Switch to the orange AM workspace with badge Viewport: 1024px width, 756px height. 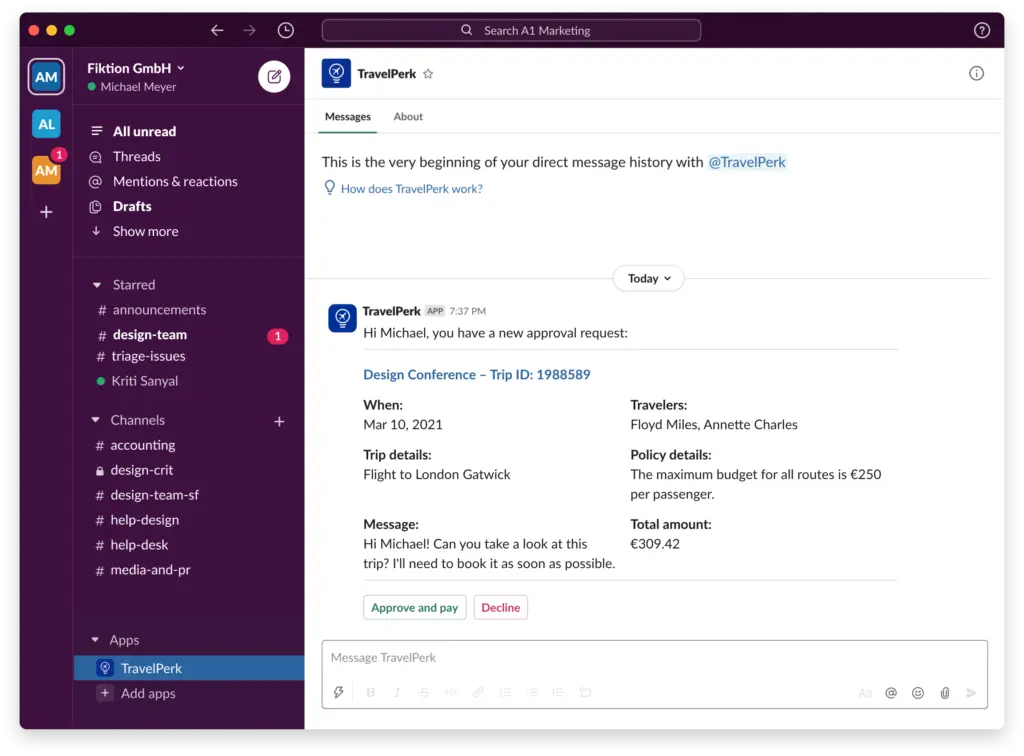click(46, 170)
